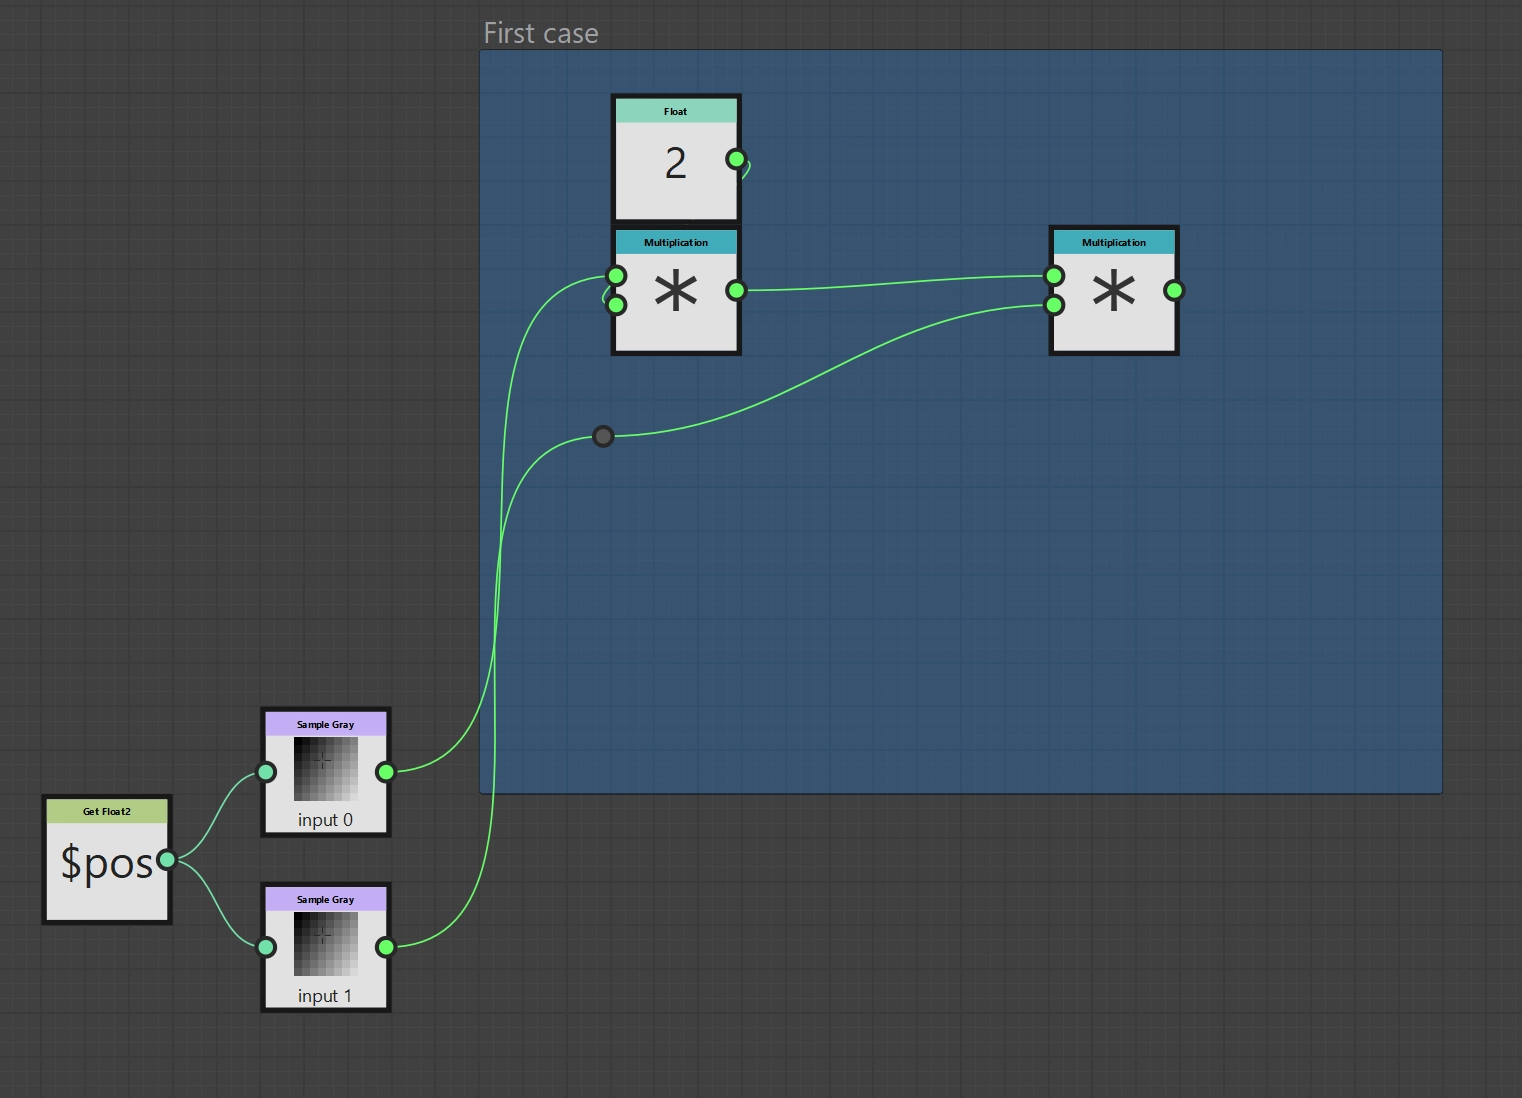This screenshot has width=1522, height=1098.
Task: Select the Sample Gray input 0 node
Action: tap(326, 772)
